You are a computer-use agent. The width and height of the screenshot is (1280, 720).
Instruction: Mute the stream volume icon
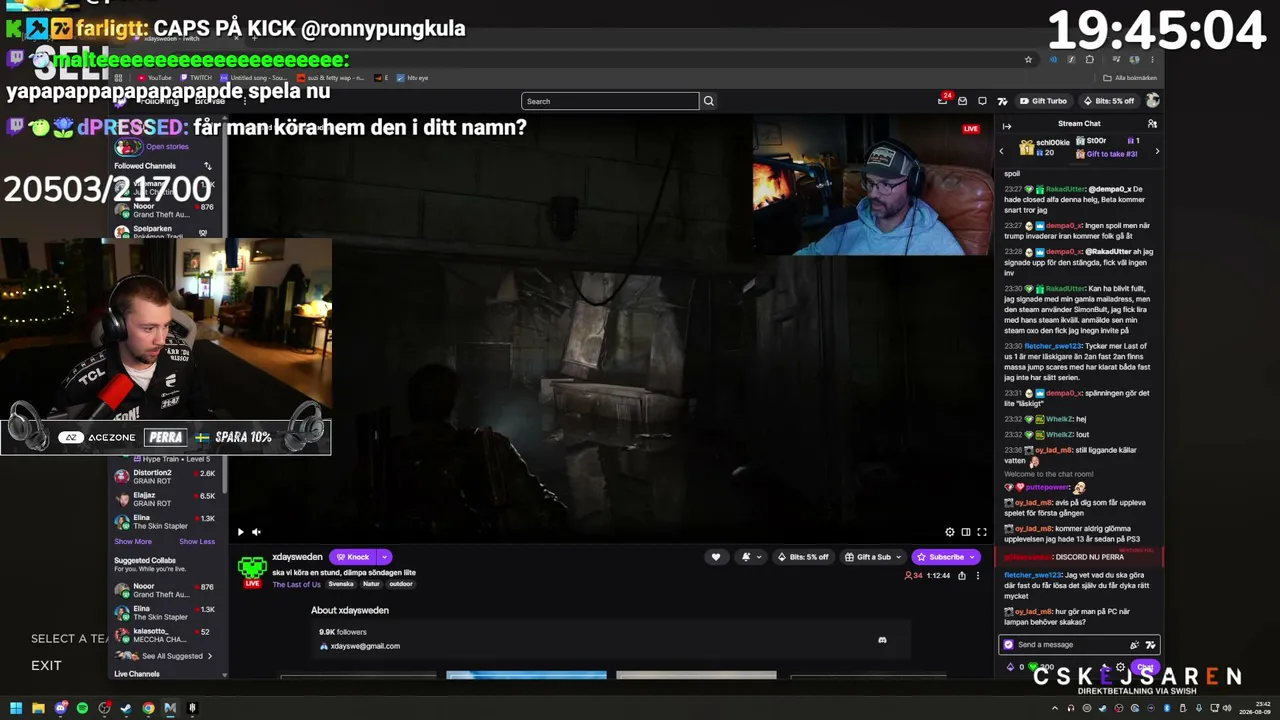[256, 532]
